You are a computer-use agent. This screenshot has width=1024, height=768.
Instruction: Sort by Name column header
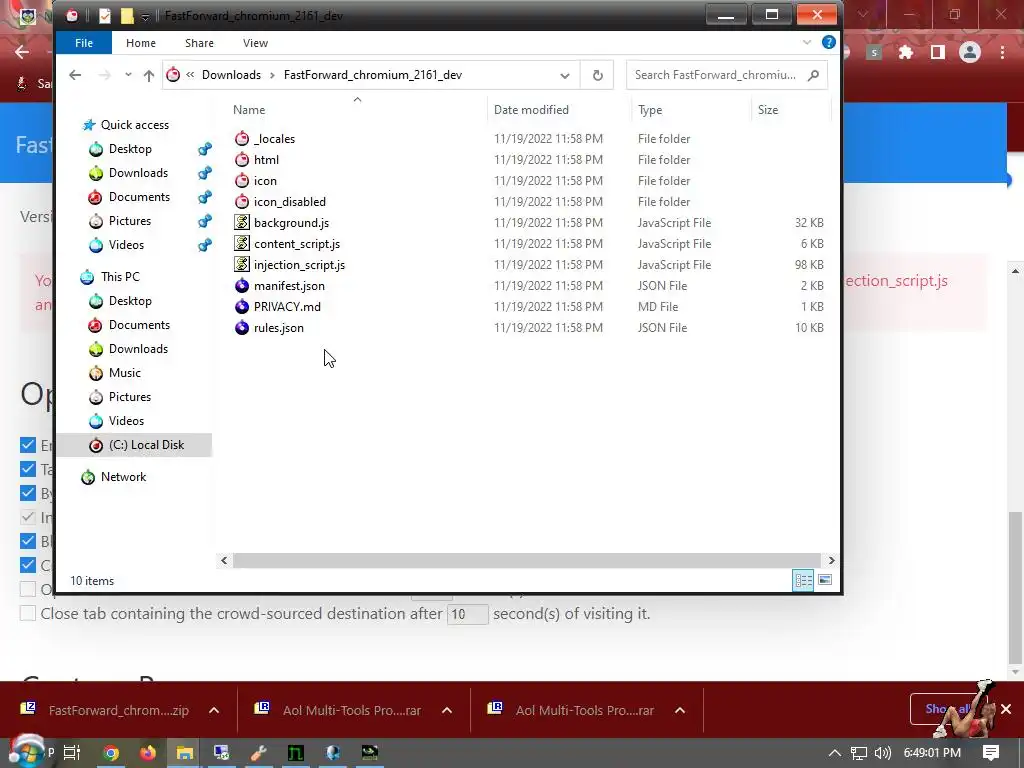tap(249, 110)
